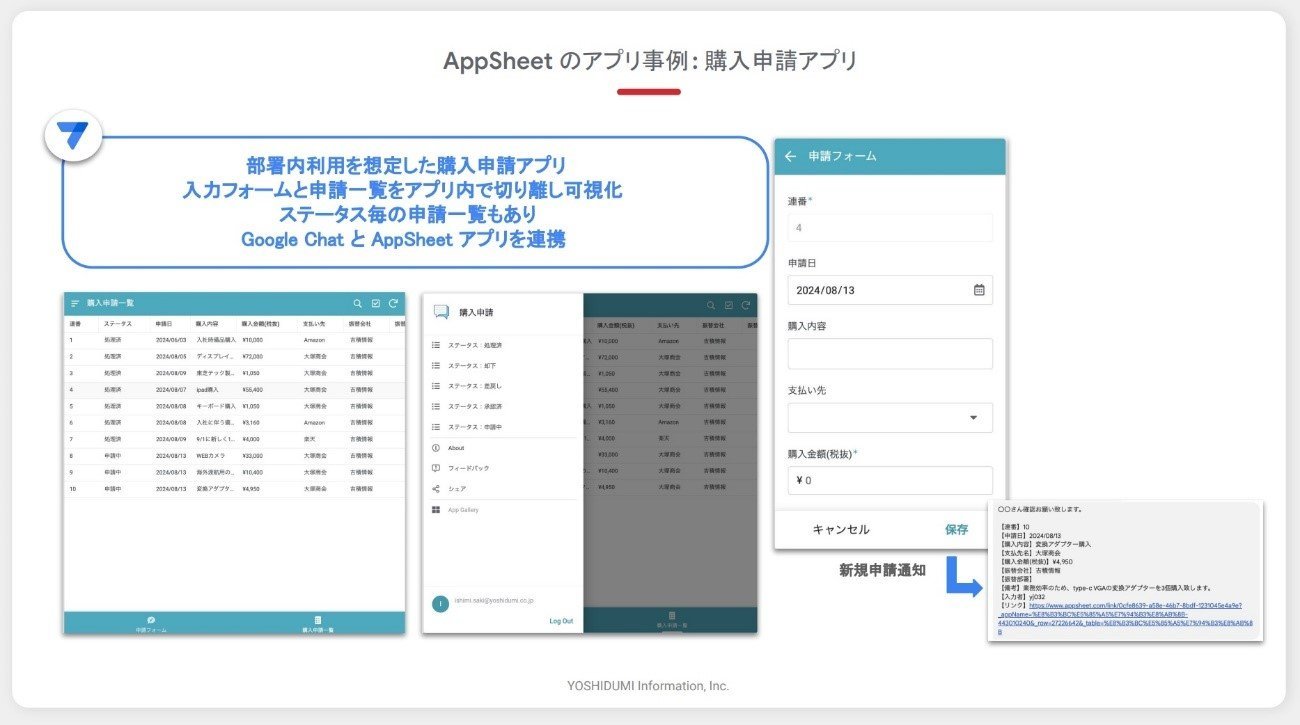
Task: Click the 購入申請 chat-bubble app icon
Action: point(441,312)
